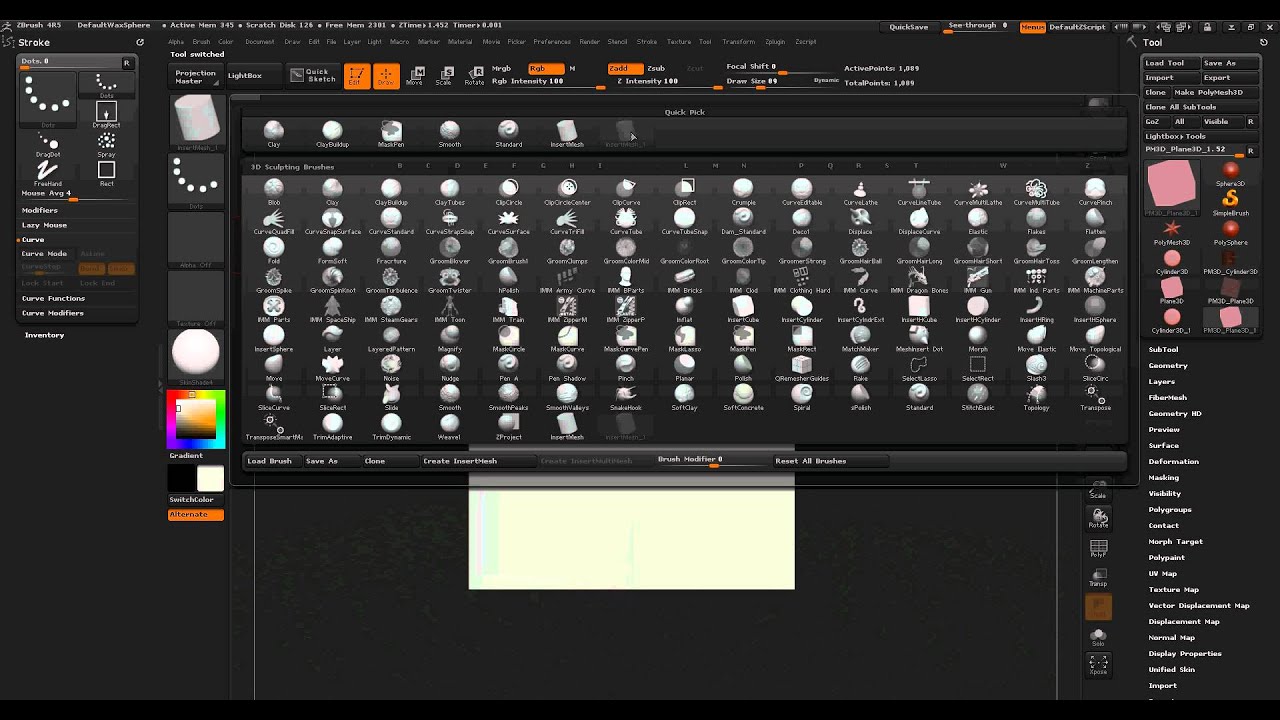
Task: Select the InsertCube brush
Action: 743,308
